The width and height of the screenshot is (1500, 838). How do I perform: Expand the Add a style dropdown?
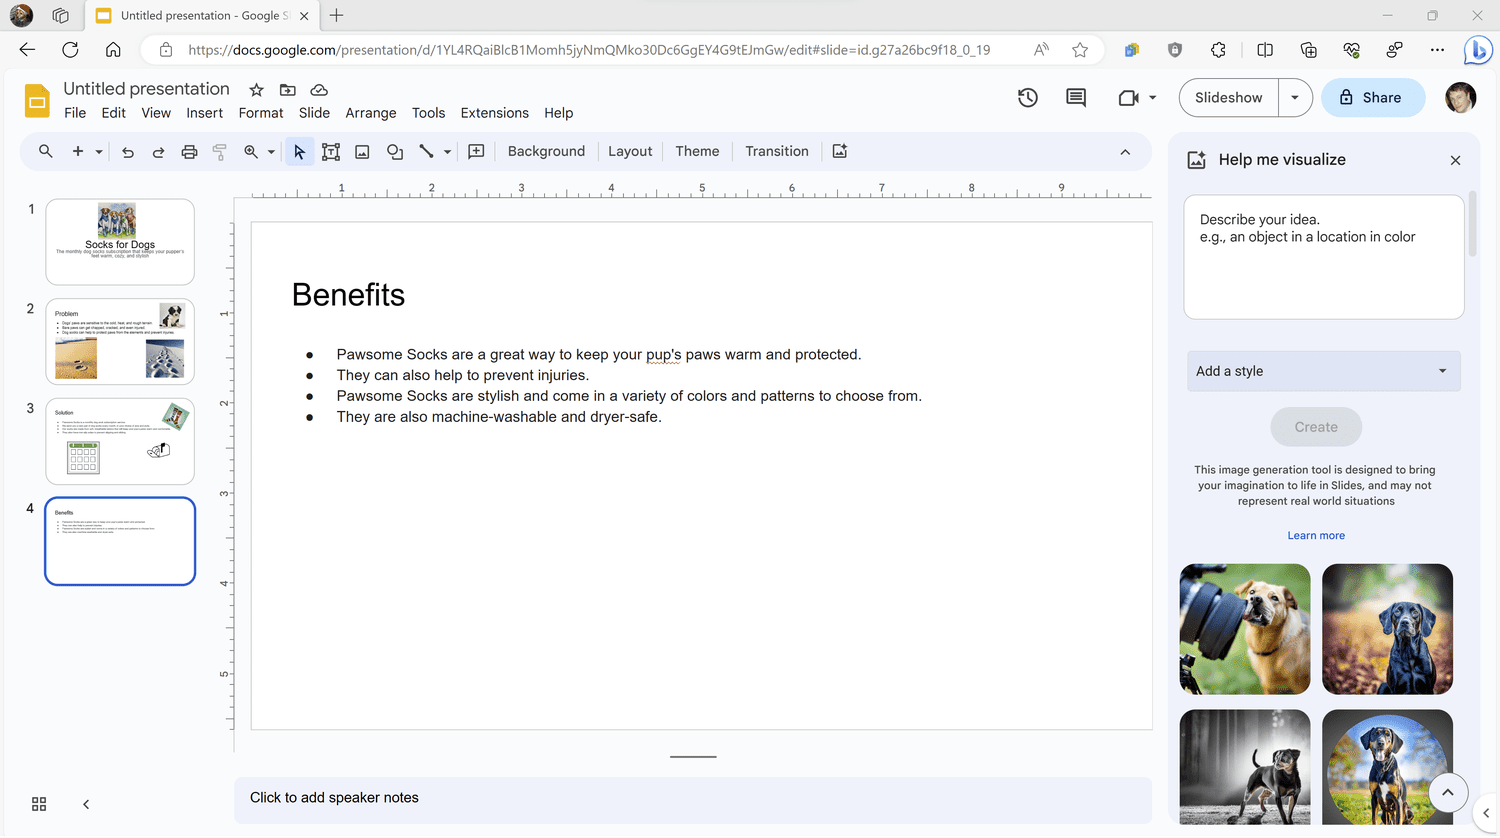point(1323,371)
